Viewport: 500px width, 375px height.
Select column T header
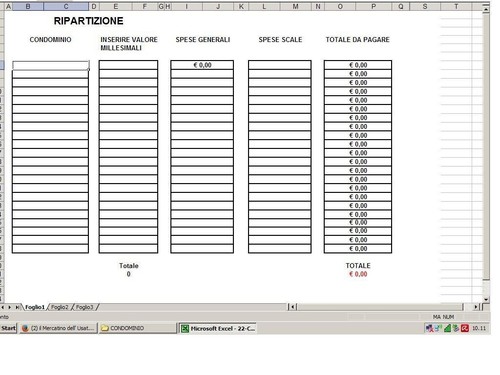[x=456, y=6]
